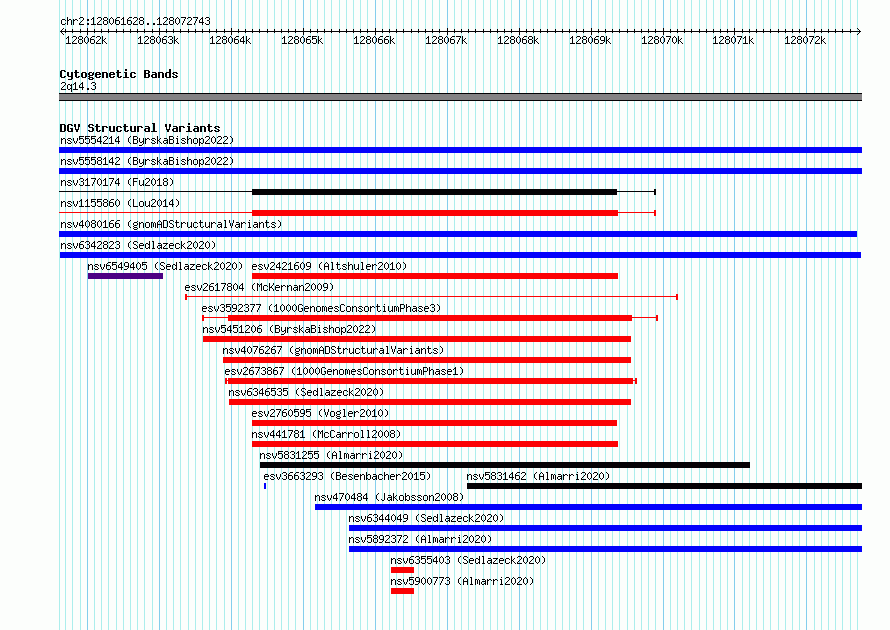890x630 pixels.
Task: Click the black bar of nsv5831462
Action: click(664, 486)
